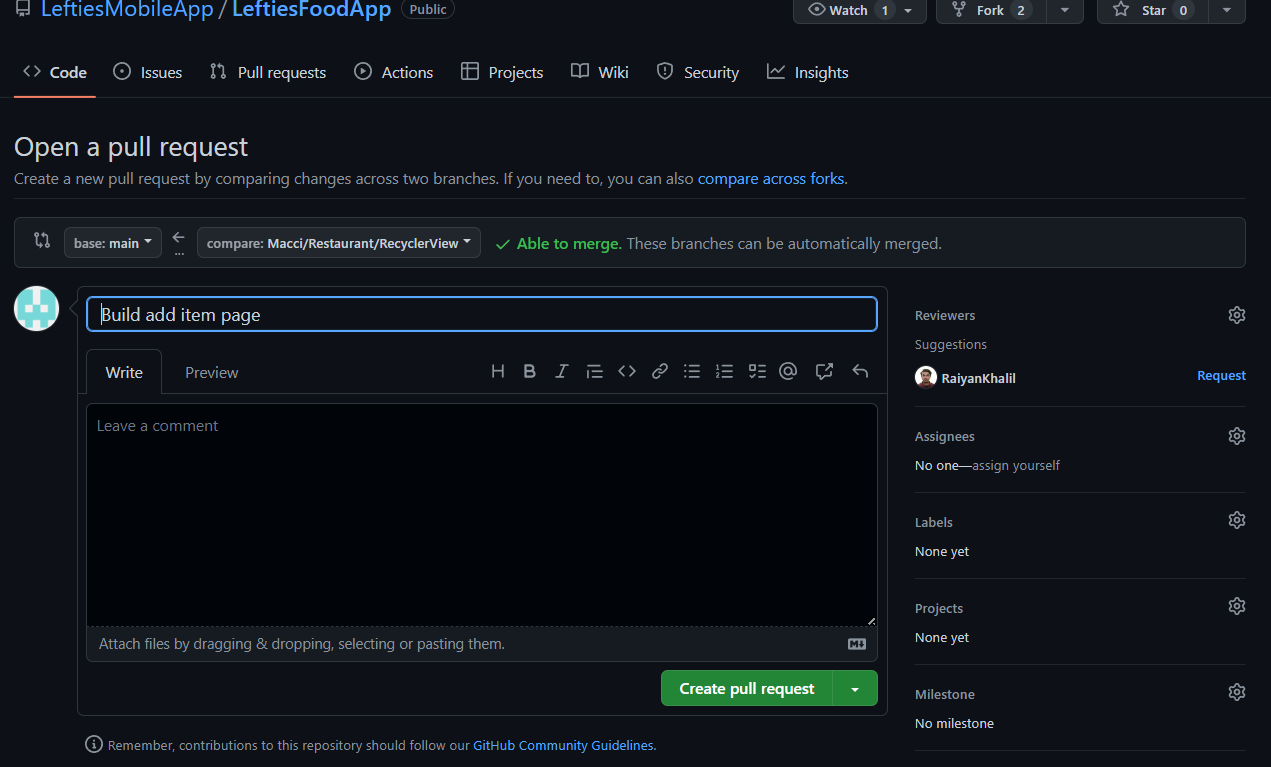
Task: Switch to the Preview tab
Action: [x=212, y=372]
